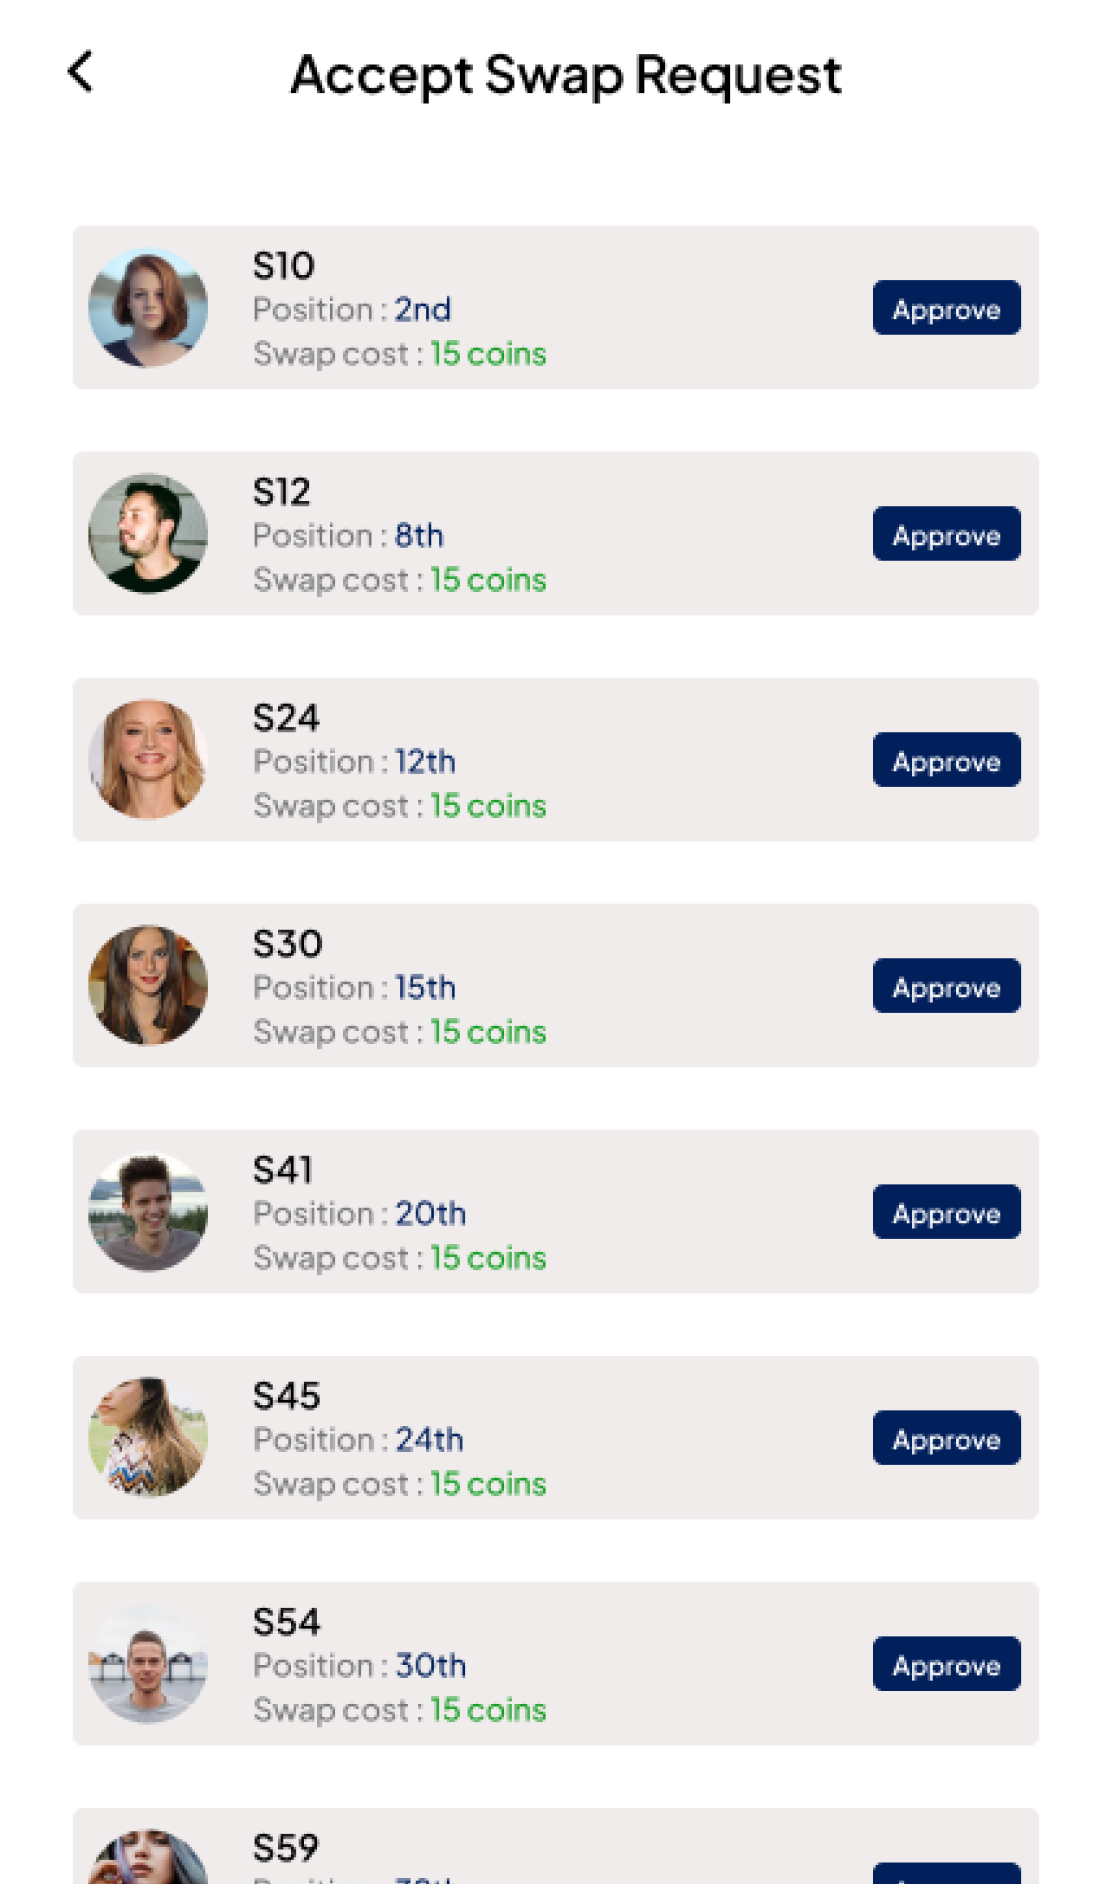
Task: Open S12 profile picture
Action: [148, 534]
